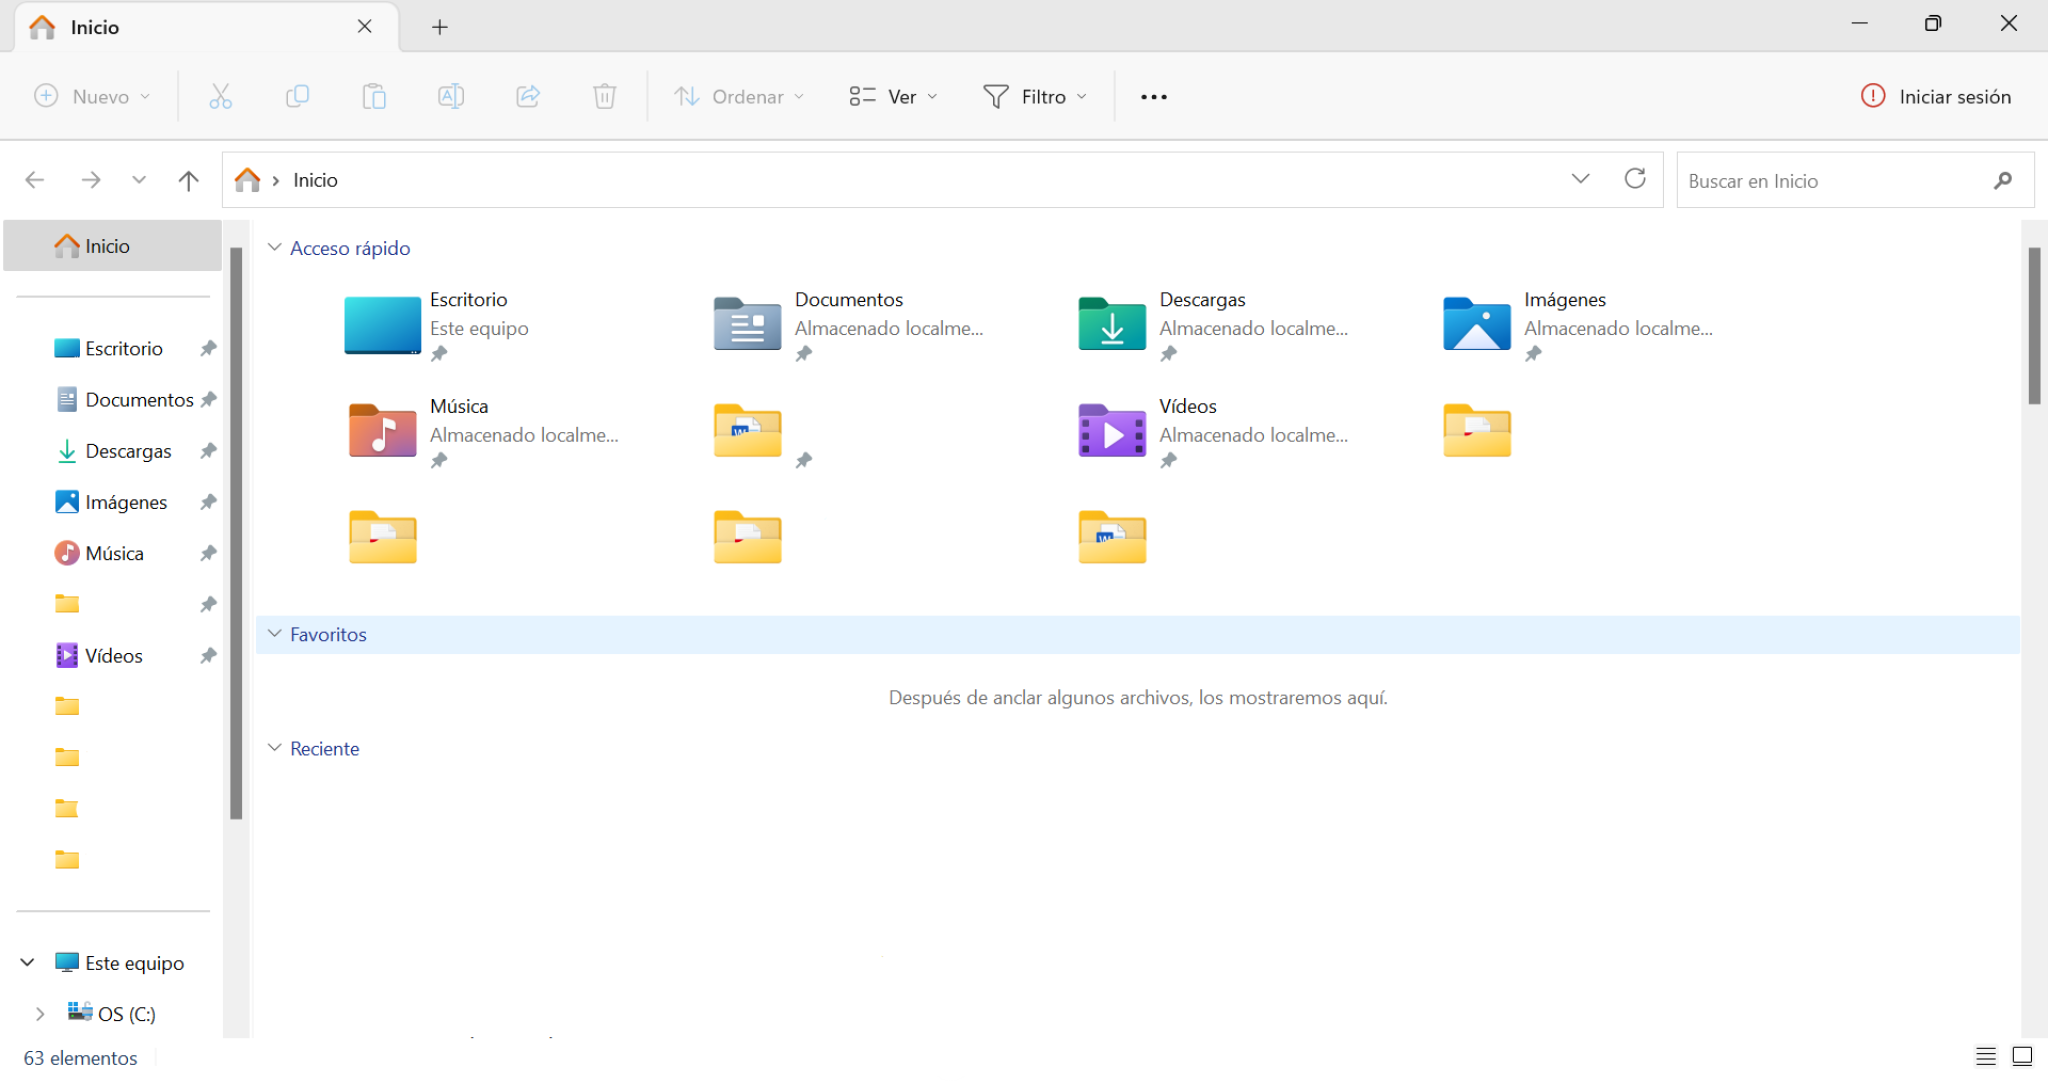
Task: Open the Ordenar dropdown
Action: (x=739, y=96)
